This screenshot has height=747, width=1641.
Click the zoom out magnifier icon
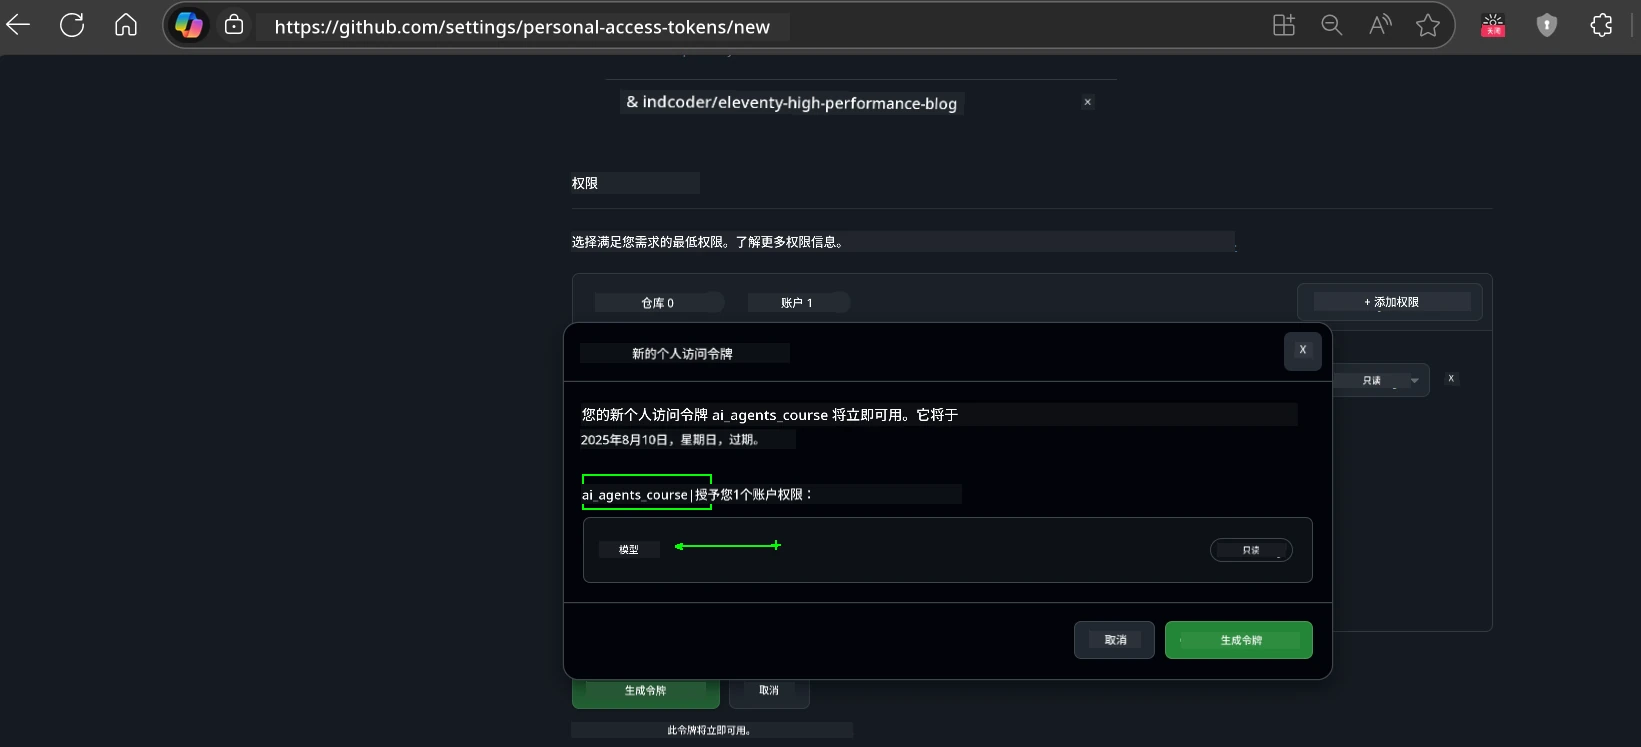(1331, 26)
